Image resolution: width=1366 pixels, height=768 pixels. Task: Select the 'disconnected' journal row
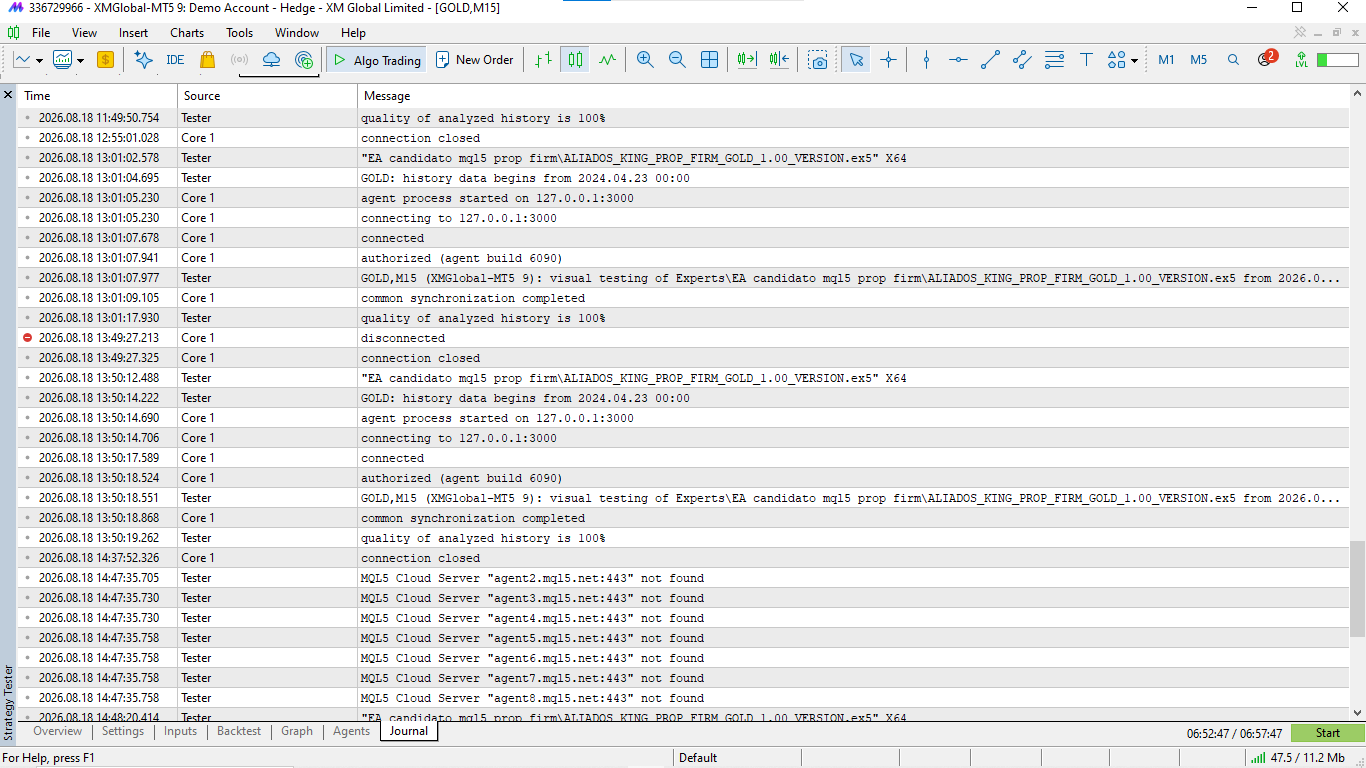tap(683, 338)
